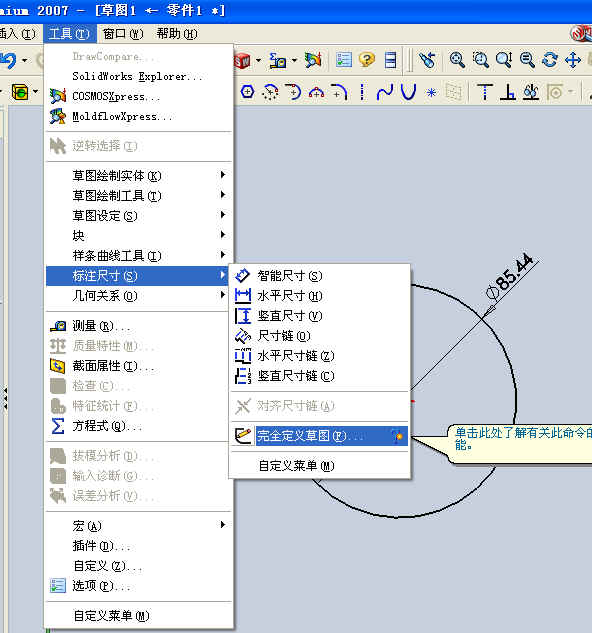Screen dimensions: 592x633
Task: Open the undo dropdown arrow
Action: [x=25, y=61]
